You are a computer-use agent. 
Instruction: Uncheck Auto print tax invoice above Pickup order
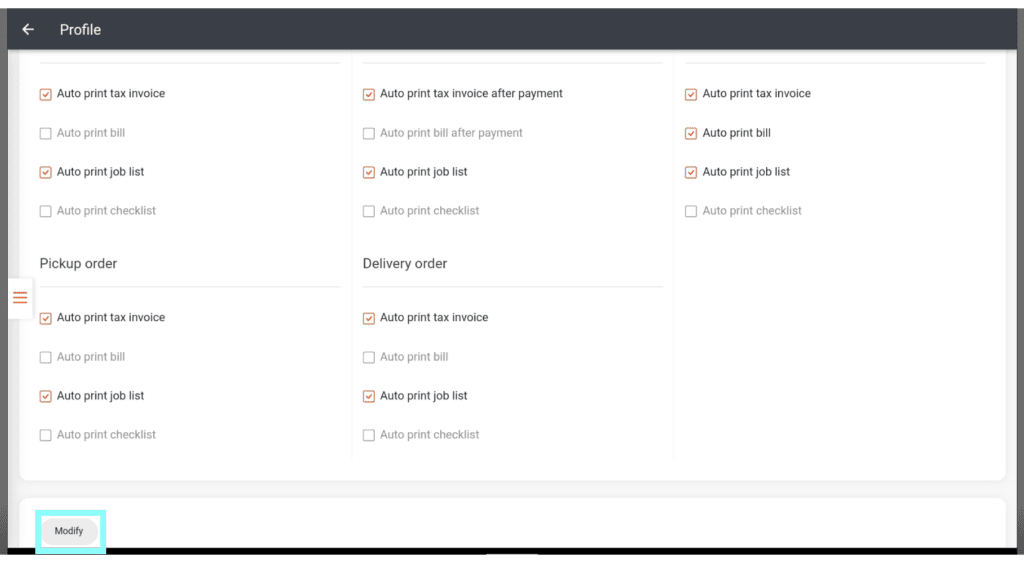pos(46,94)
